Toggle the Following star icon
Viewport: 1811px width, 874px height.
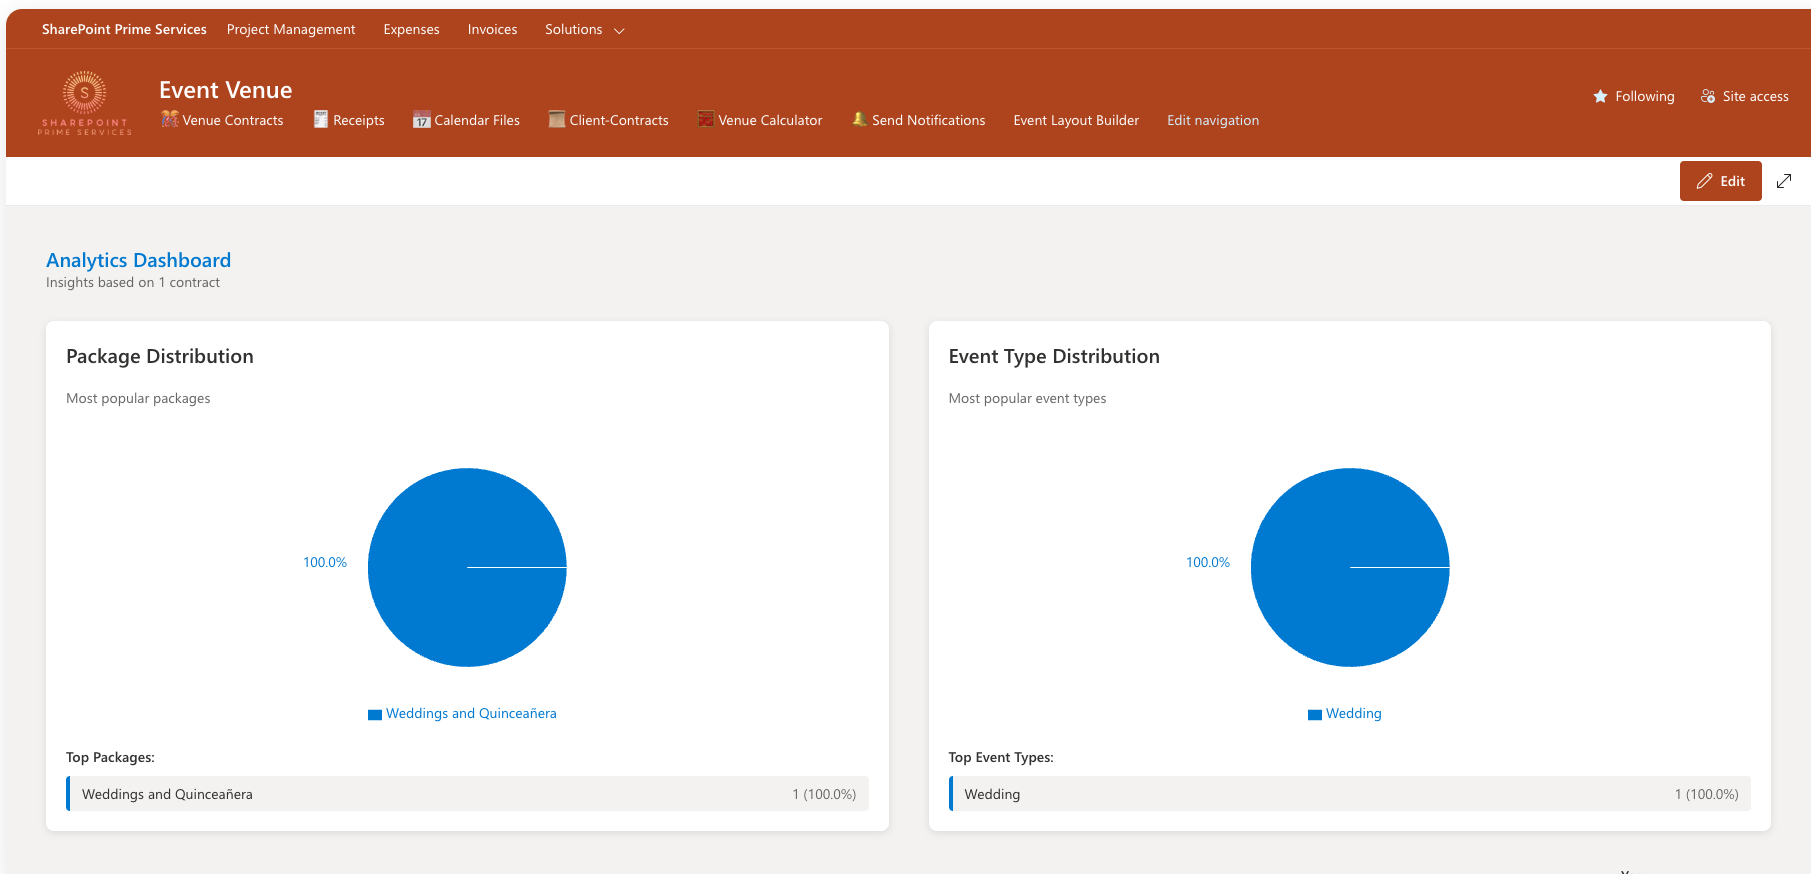1600,96
